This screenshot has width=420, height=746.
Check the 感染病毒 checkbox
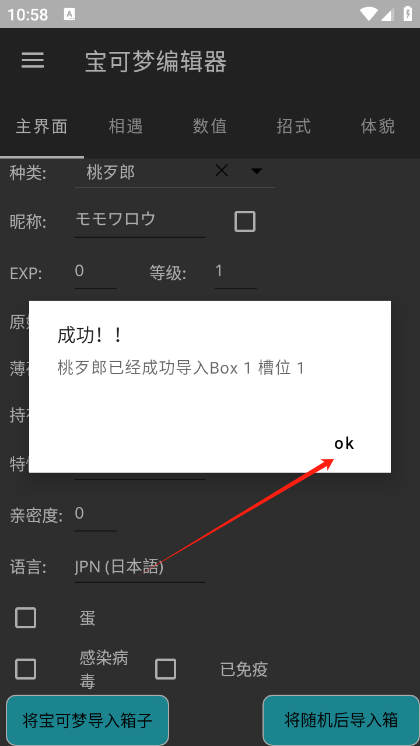point(26,669)
